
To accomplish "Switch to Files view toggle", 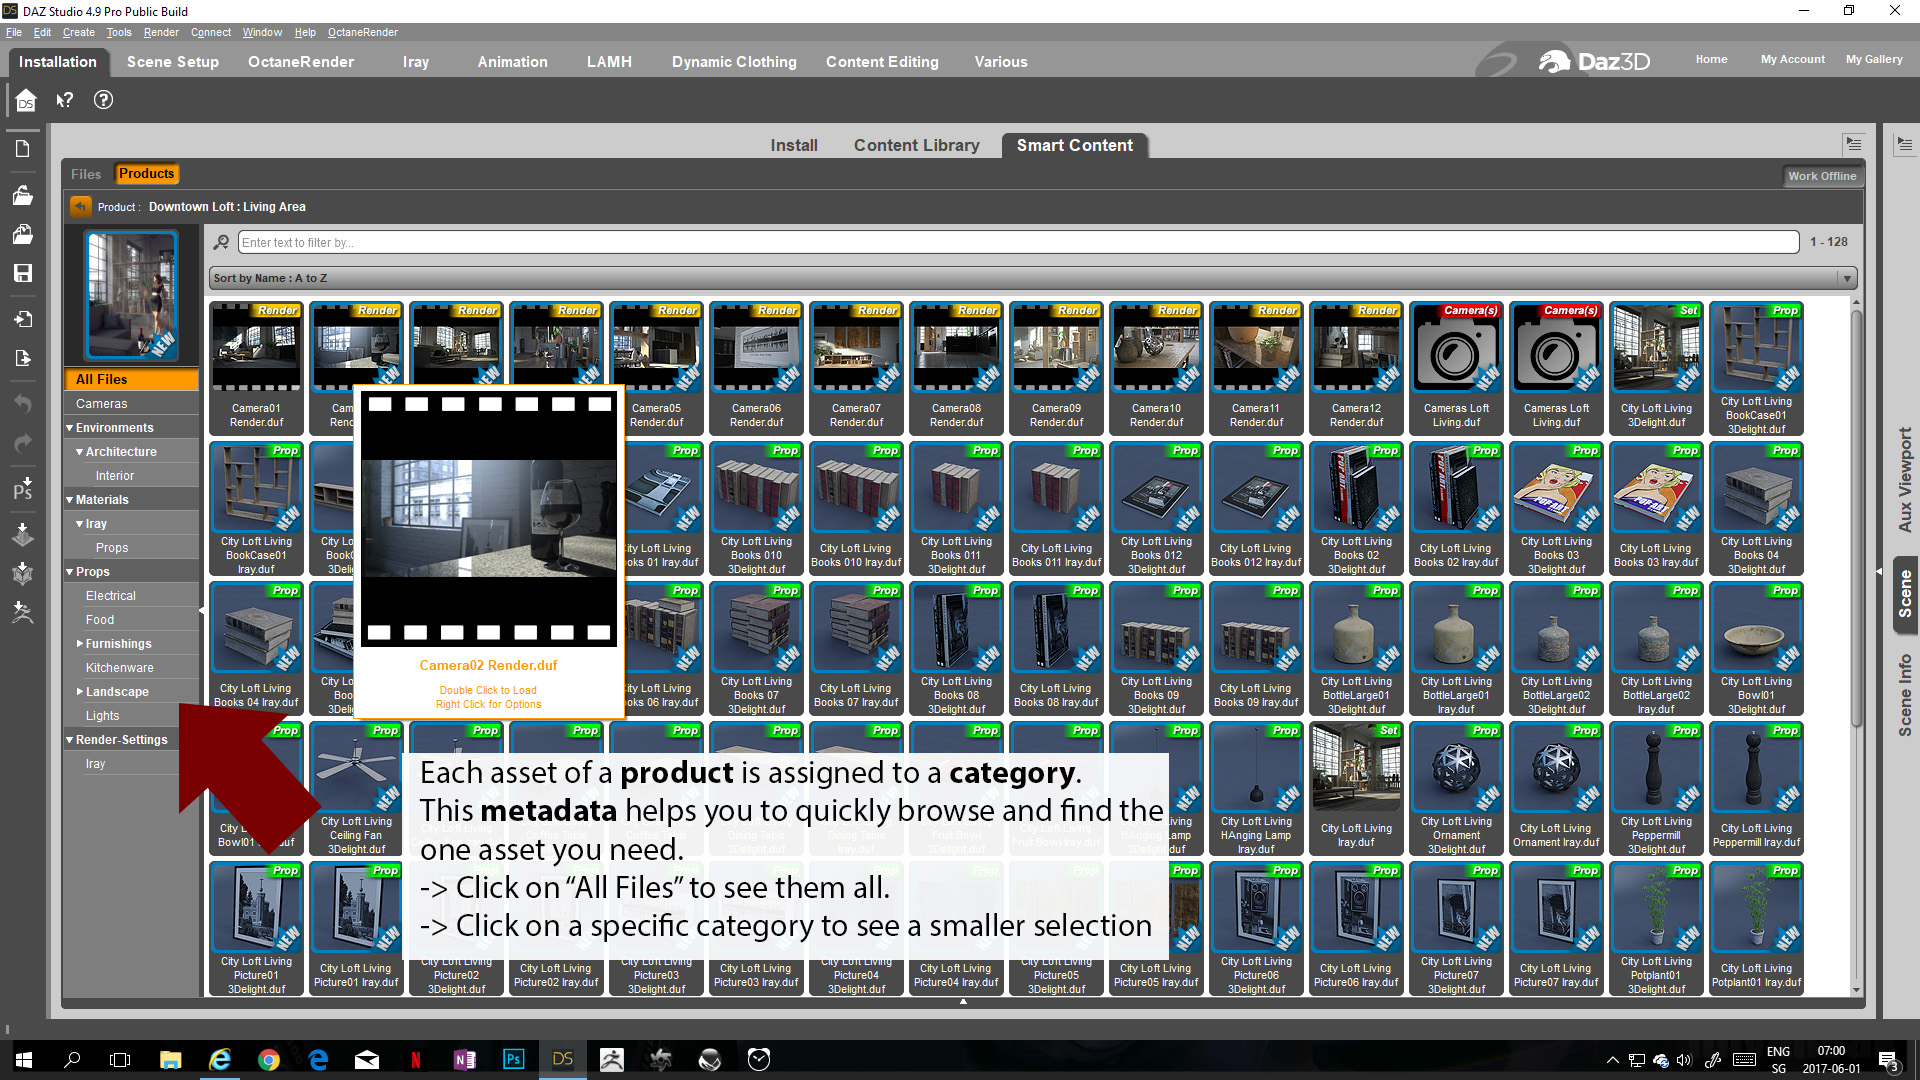I will pos(86,174).
